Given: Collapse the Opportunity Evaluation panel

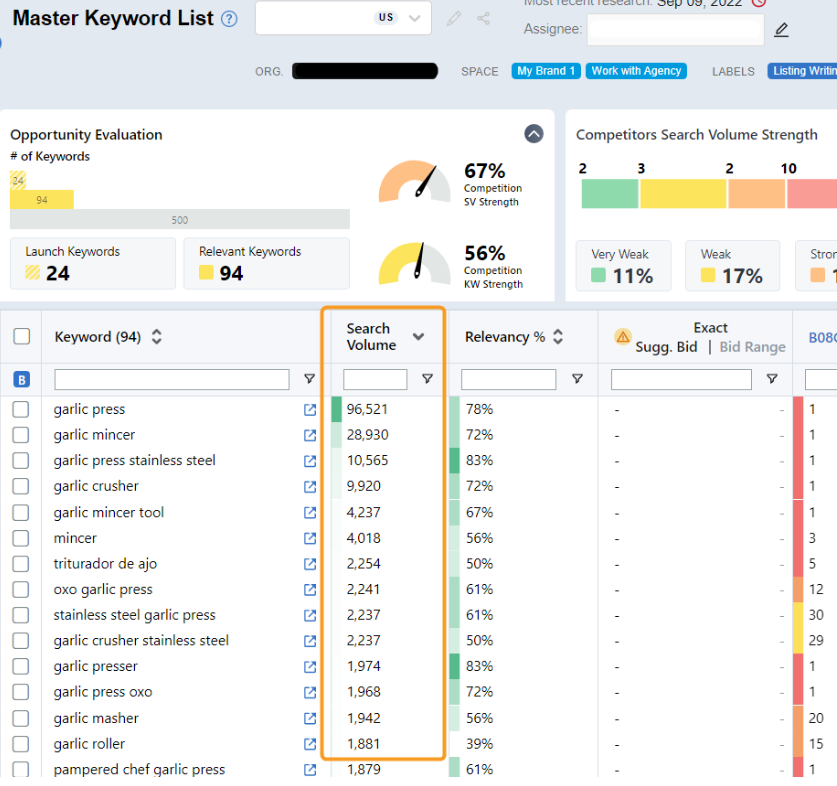Looking at the screenshot, I should 534,134.
